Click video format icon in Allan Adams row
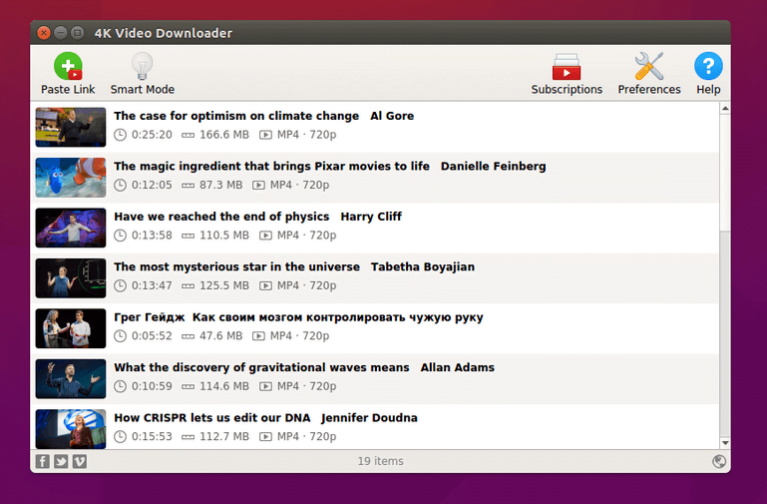The image size is (767, 504). click(x=266, y=387)
